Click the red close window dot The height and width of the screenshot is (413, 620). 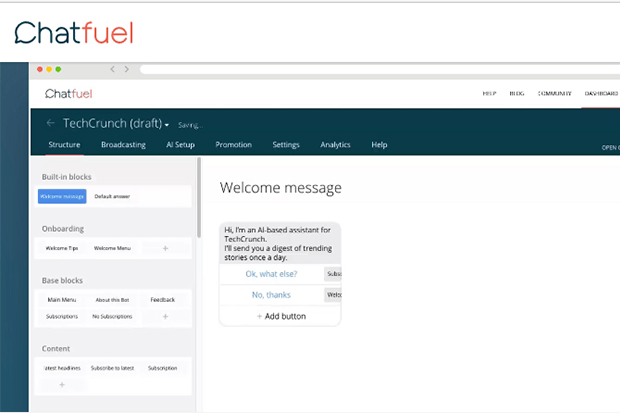[x=40, y=69]
